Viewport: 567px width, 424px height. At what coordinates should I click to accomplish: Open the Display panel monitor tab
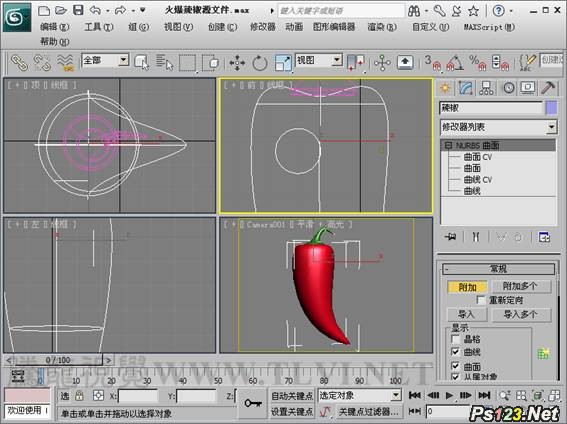click(x=528, y=87)
